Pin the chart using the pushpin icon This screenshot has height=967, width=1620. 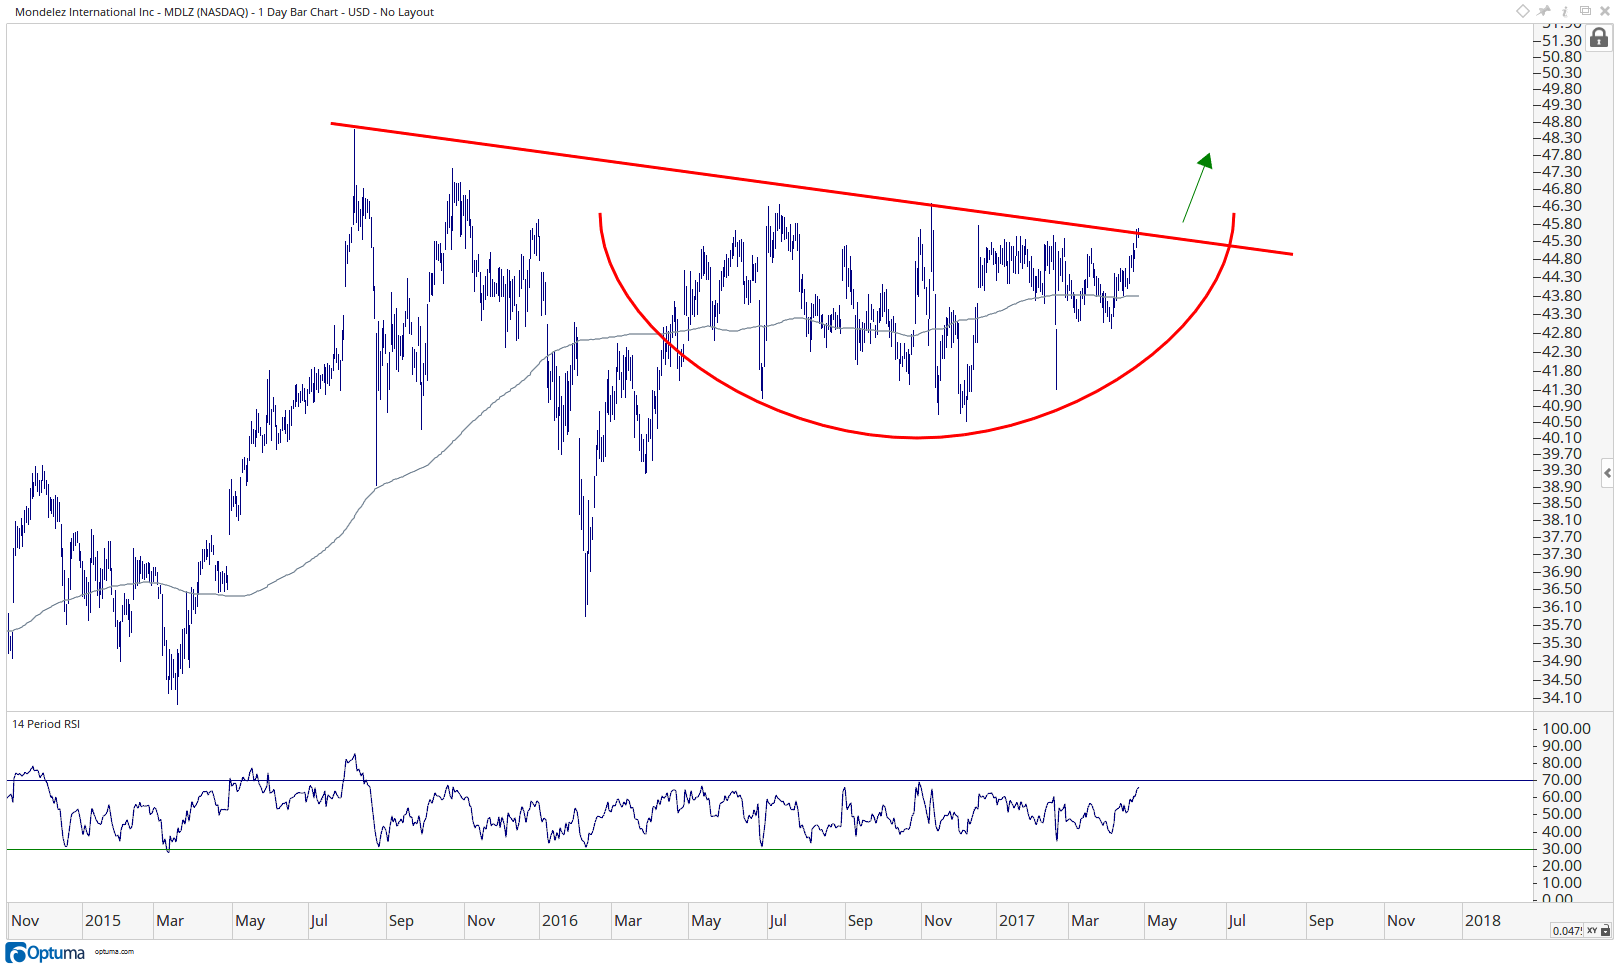point(1545,11)
